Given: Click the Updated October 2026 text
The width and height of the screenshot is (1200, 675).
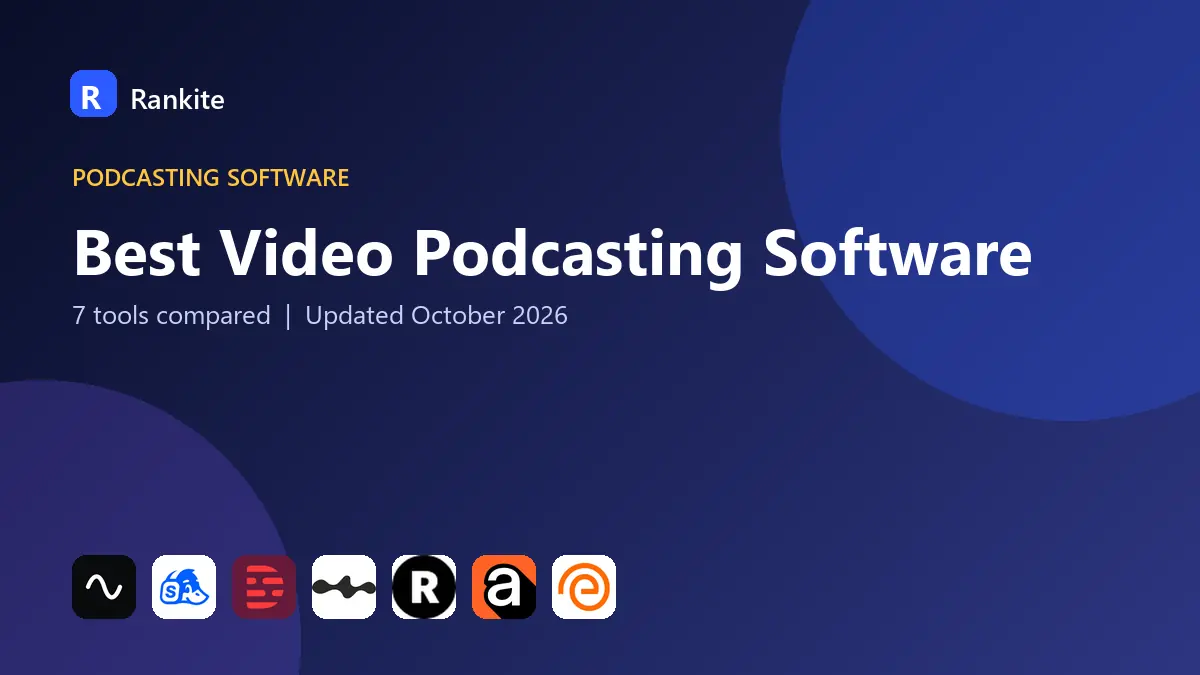Looking at the screenshot, I should [436, 316].
